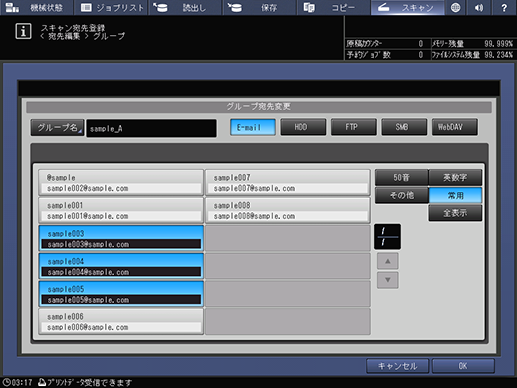Filter addresses by 英数字 alphanumeric
This screenshot has width=517, height=388.
(455, 177)
